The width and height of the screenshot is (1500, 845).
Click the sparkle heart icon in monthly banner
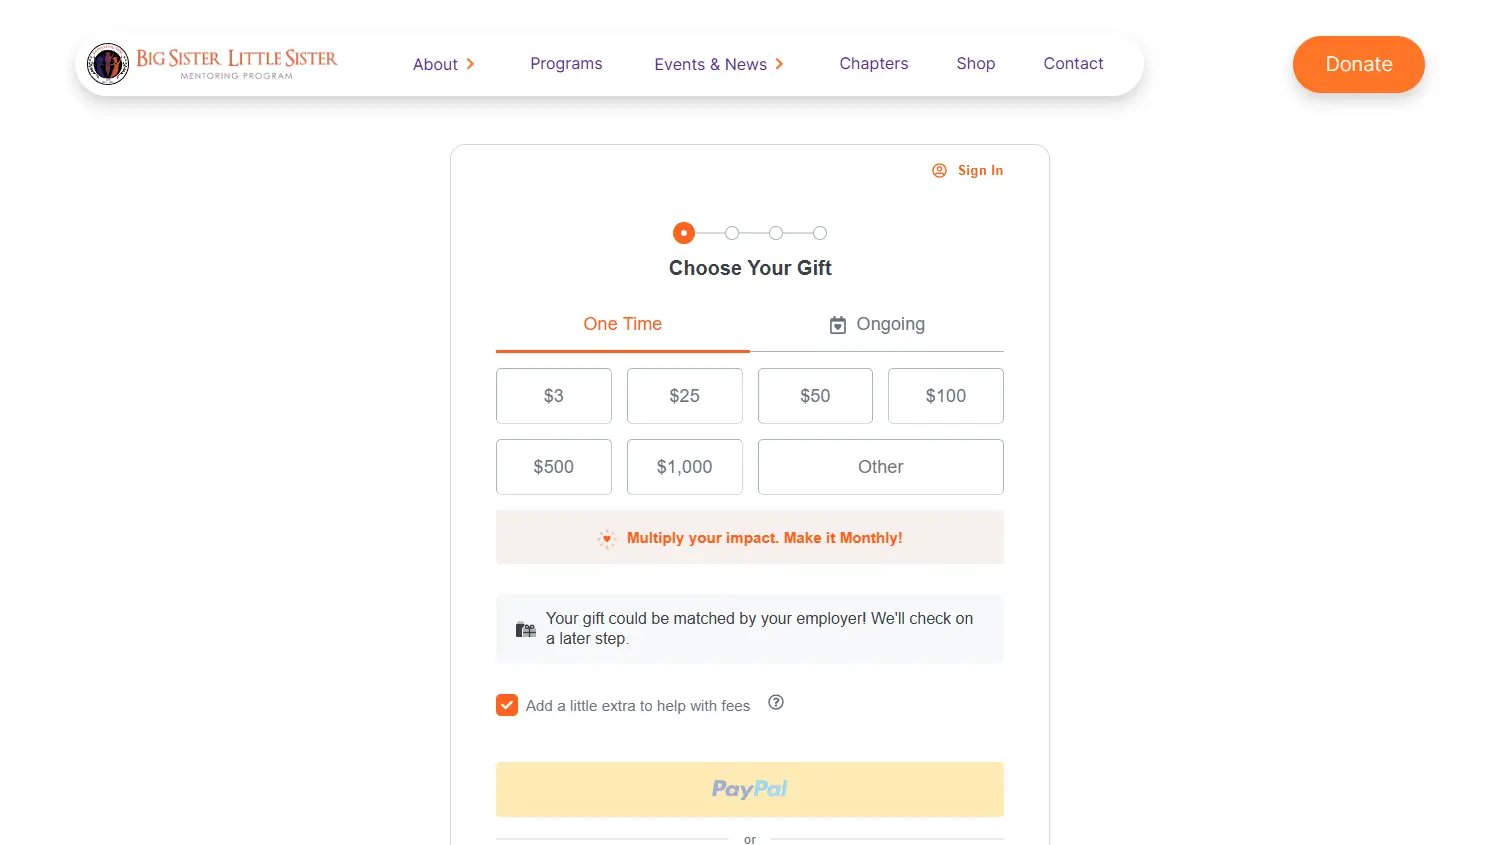(x=607, y=538)
